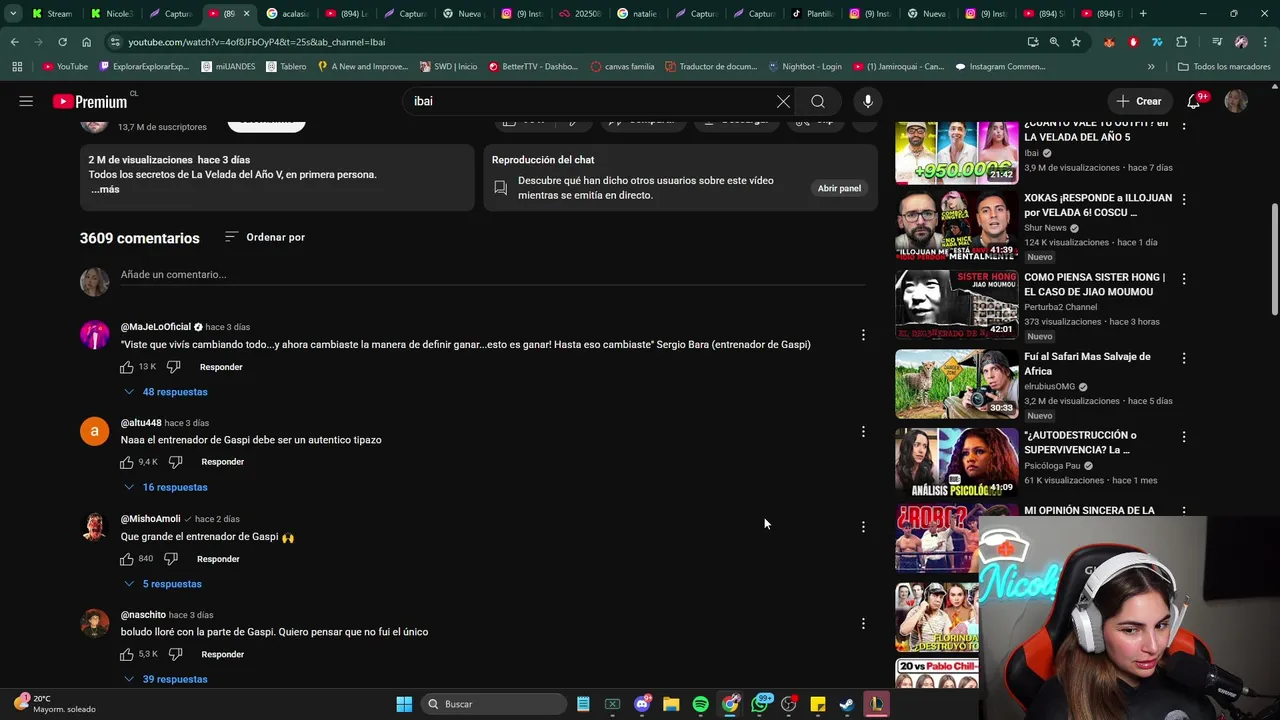This screenshot has height=720, width=1280.
Task: Open a new browser tab
Action: coord(1143,14)
